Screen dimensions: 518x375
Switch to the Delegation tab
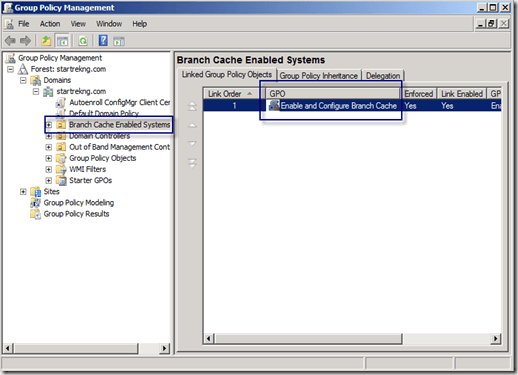(383, 76)
